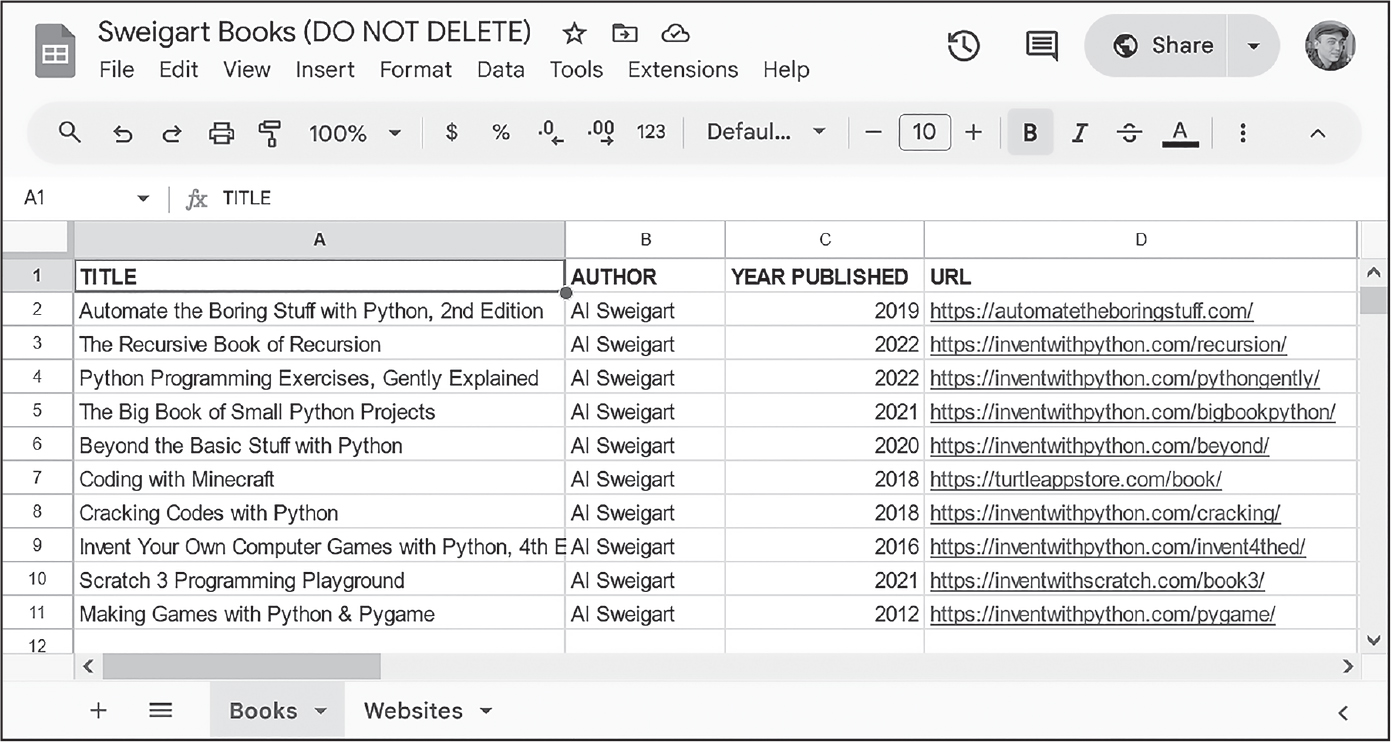Star this spreadsheet

click(573, 34)
